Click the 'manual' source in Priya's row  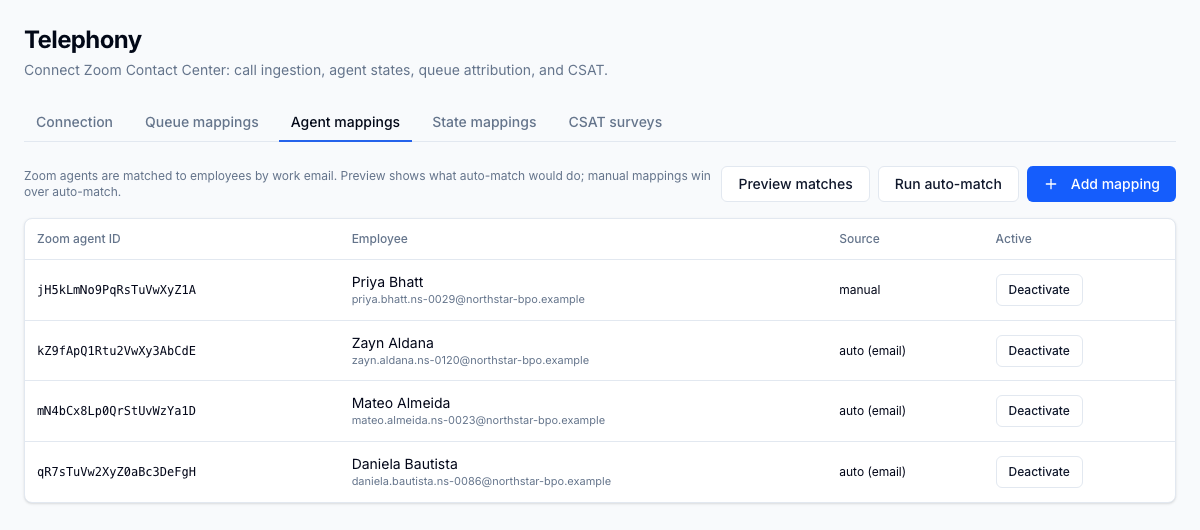pyautogui.click(x=860, y=290)
